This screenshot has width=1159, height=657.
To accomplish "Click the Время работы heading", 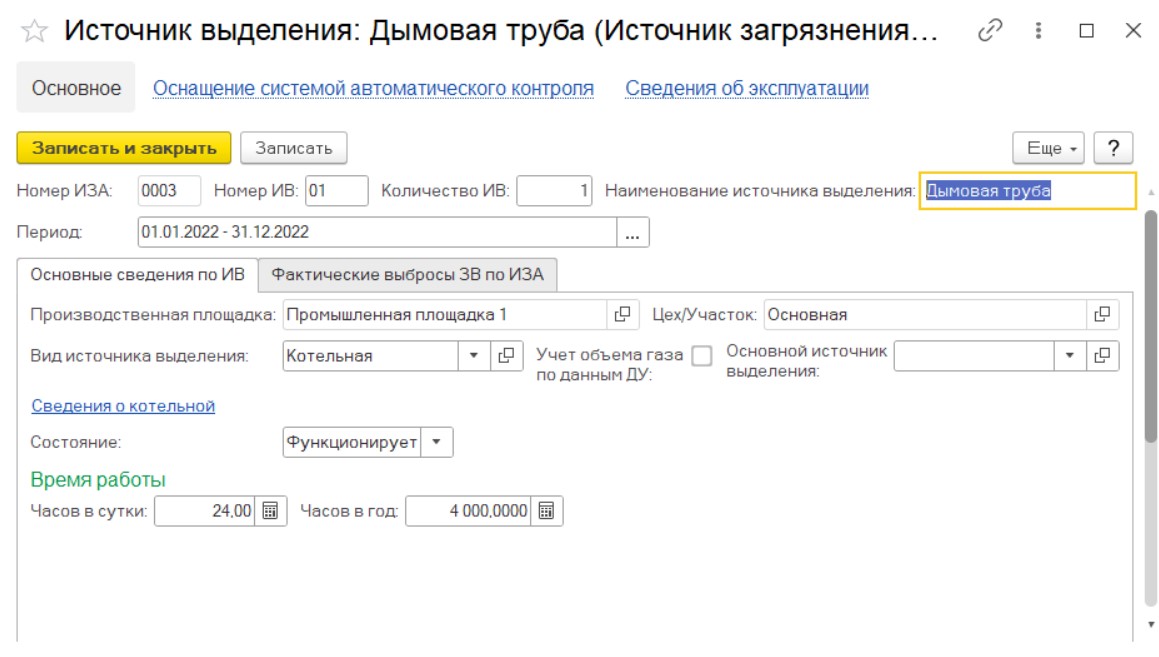I will (x=98, y=480).
